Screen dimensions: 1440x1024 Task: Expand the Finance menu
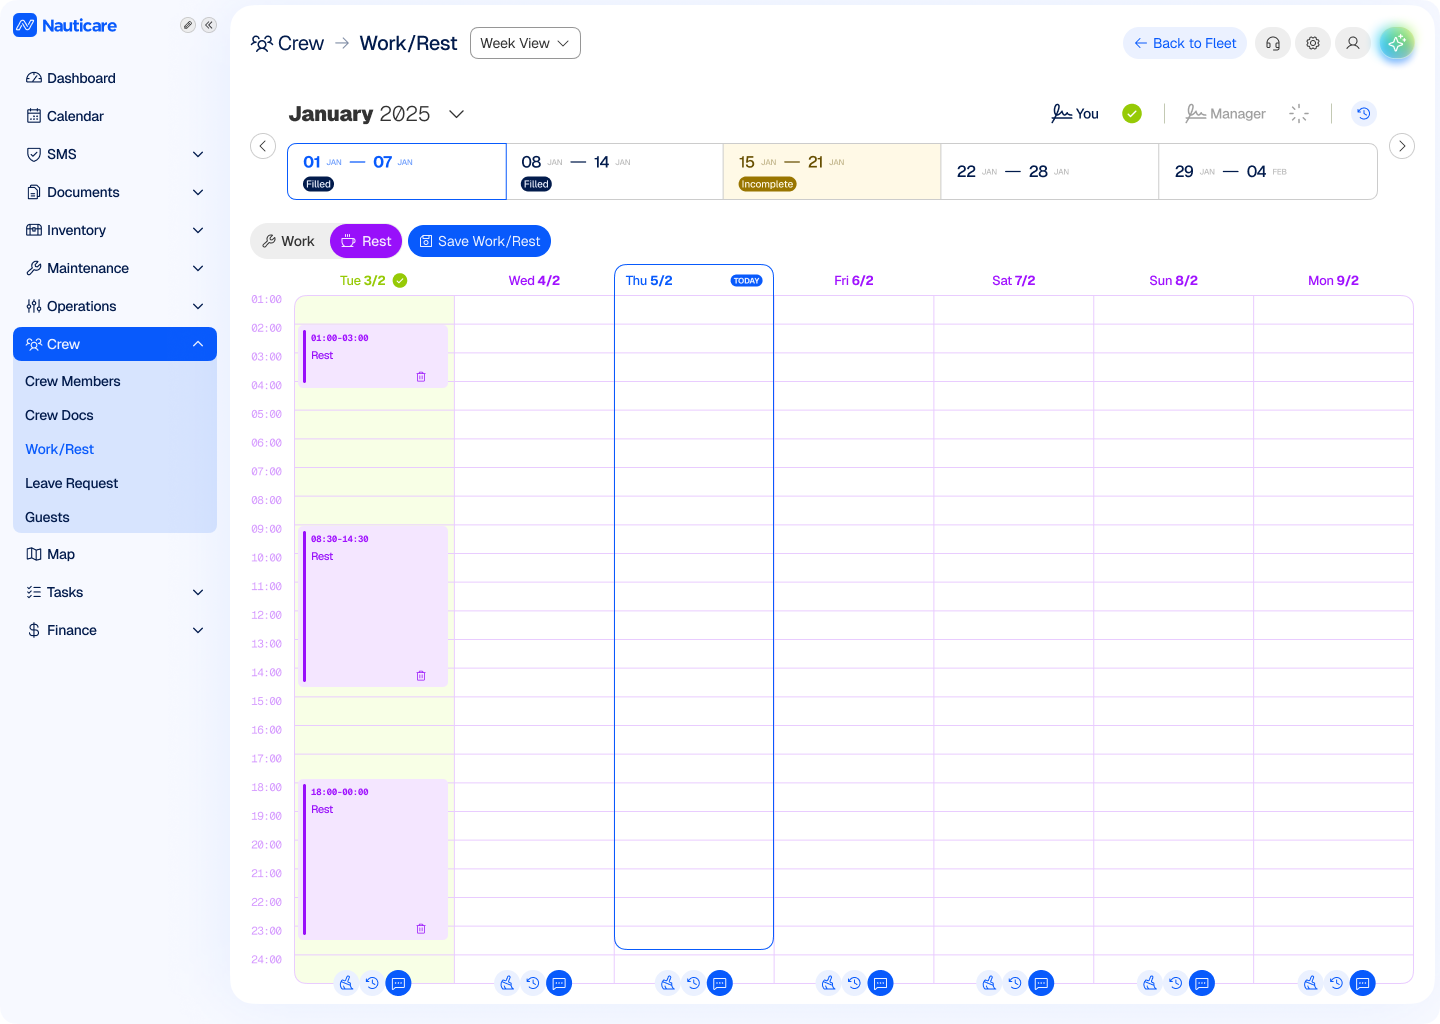pos(115,630)
